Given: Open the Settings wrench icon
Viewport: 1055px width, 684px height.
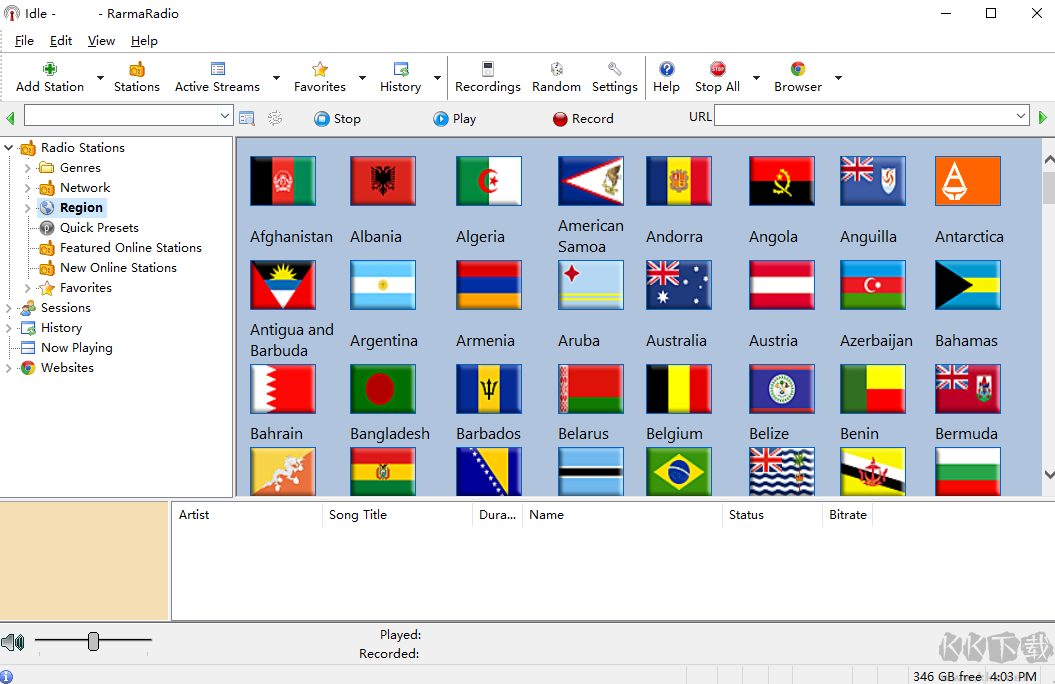Looking at the screenshot, I should (x=614, y=69).
